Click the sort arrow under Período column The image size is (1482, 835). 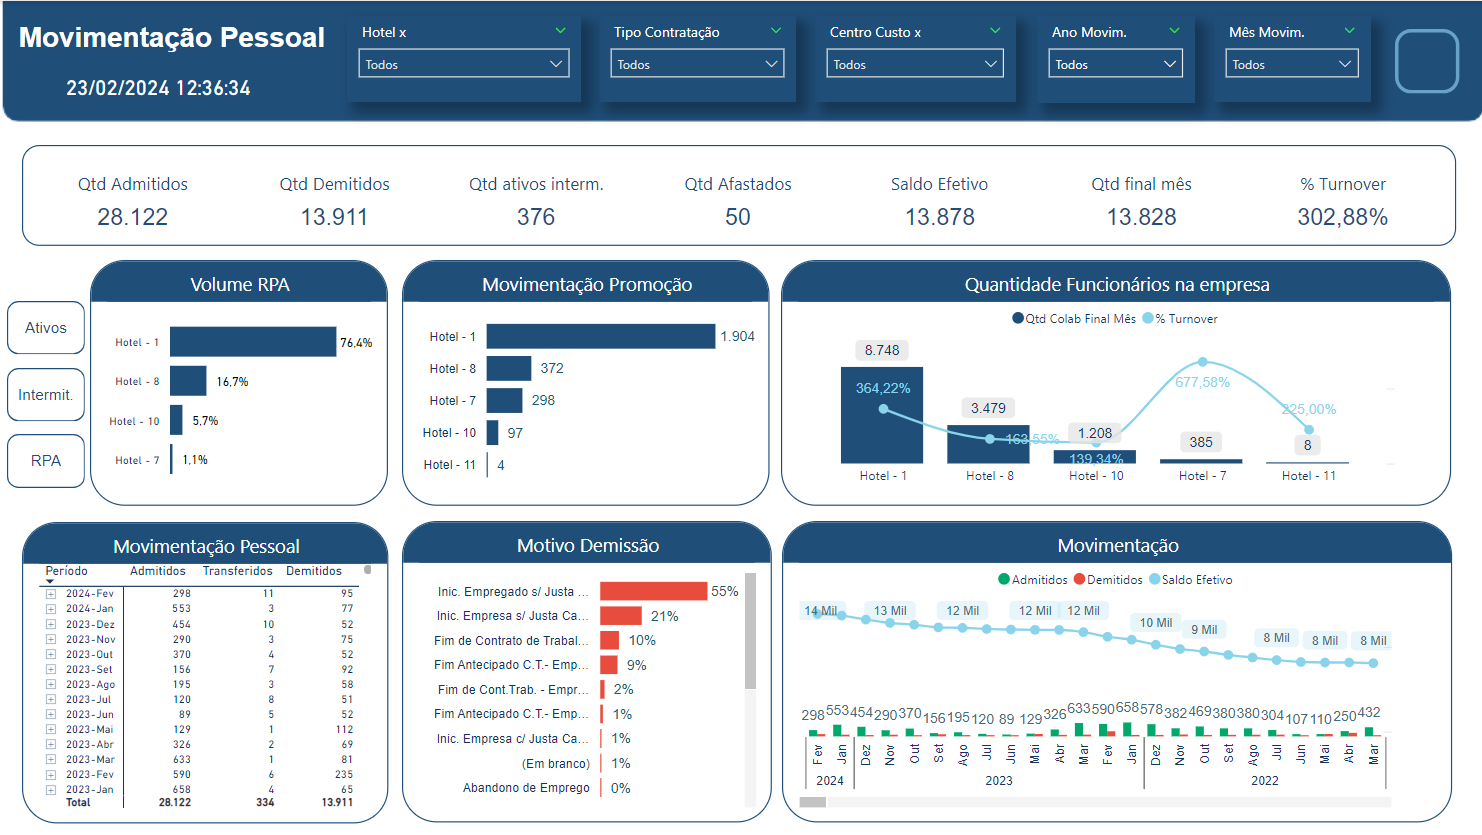[x=50, y=581]
